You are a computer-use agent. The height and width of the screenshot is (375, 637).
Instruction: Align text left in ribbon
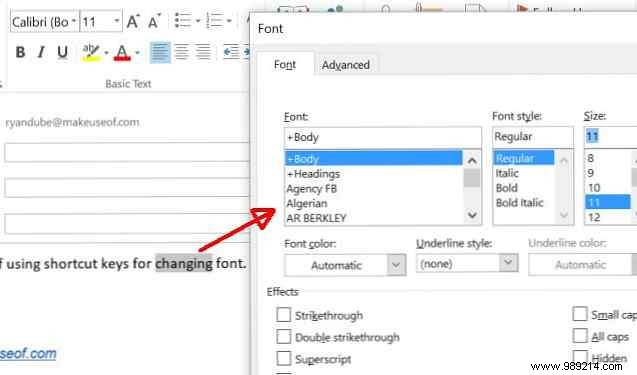pyautogui.click(x=160, y=52)
